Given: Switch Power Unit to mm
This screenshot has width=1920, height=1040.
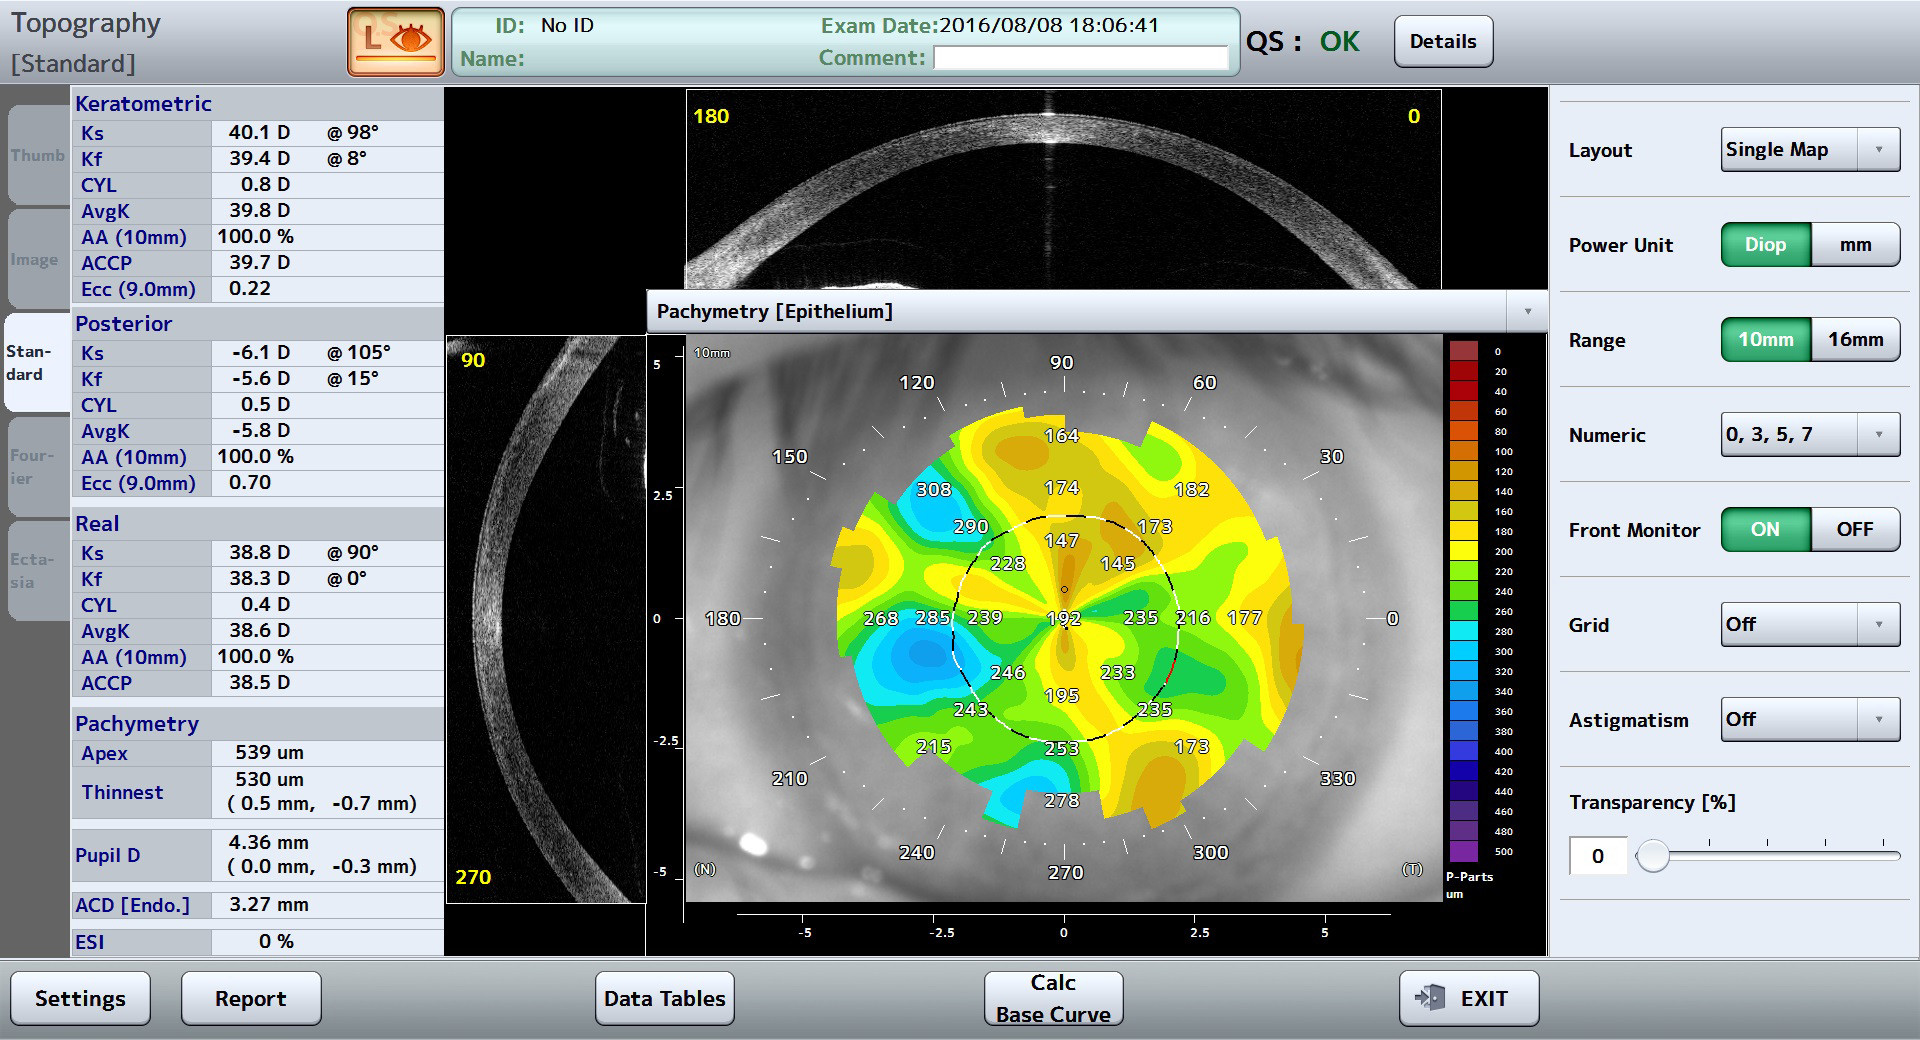Looking at the screenshot, I should click(x=1854, y=245).
